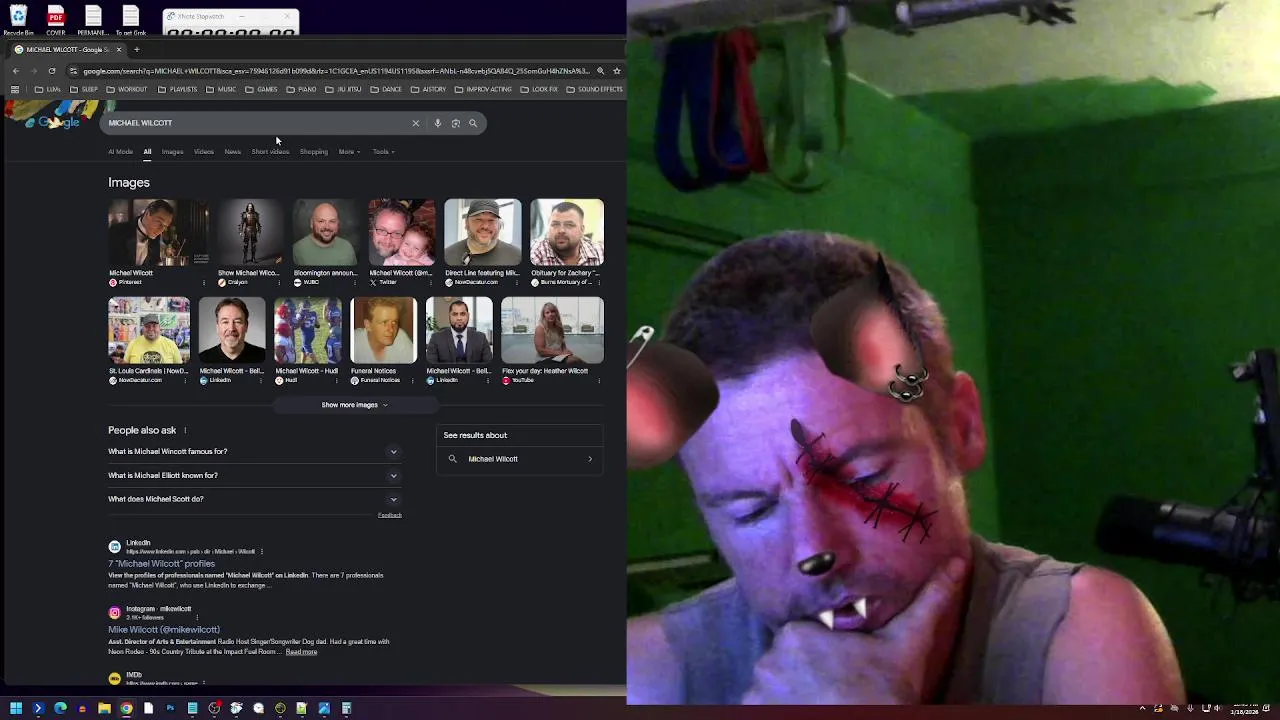Switch to the Shopping tab
Viewport: 1280px width, 720px height.
(314, 152)
